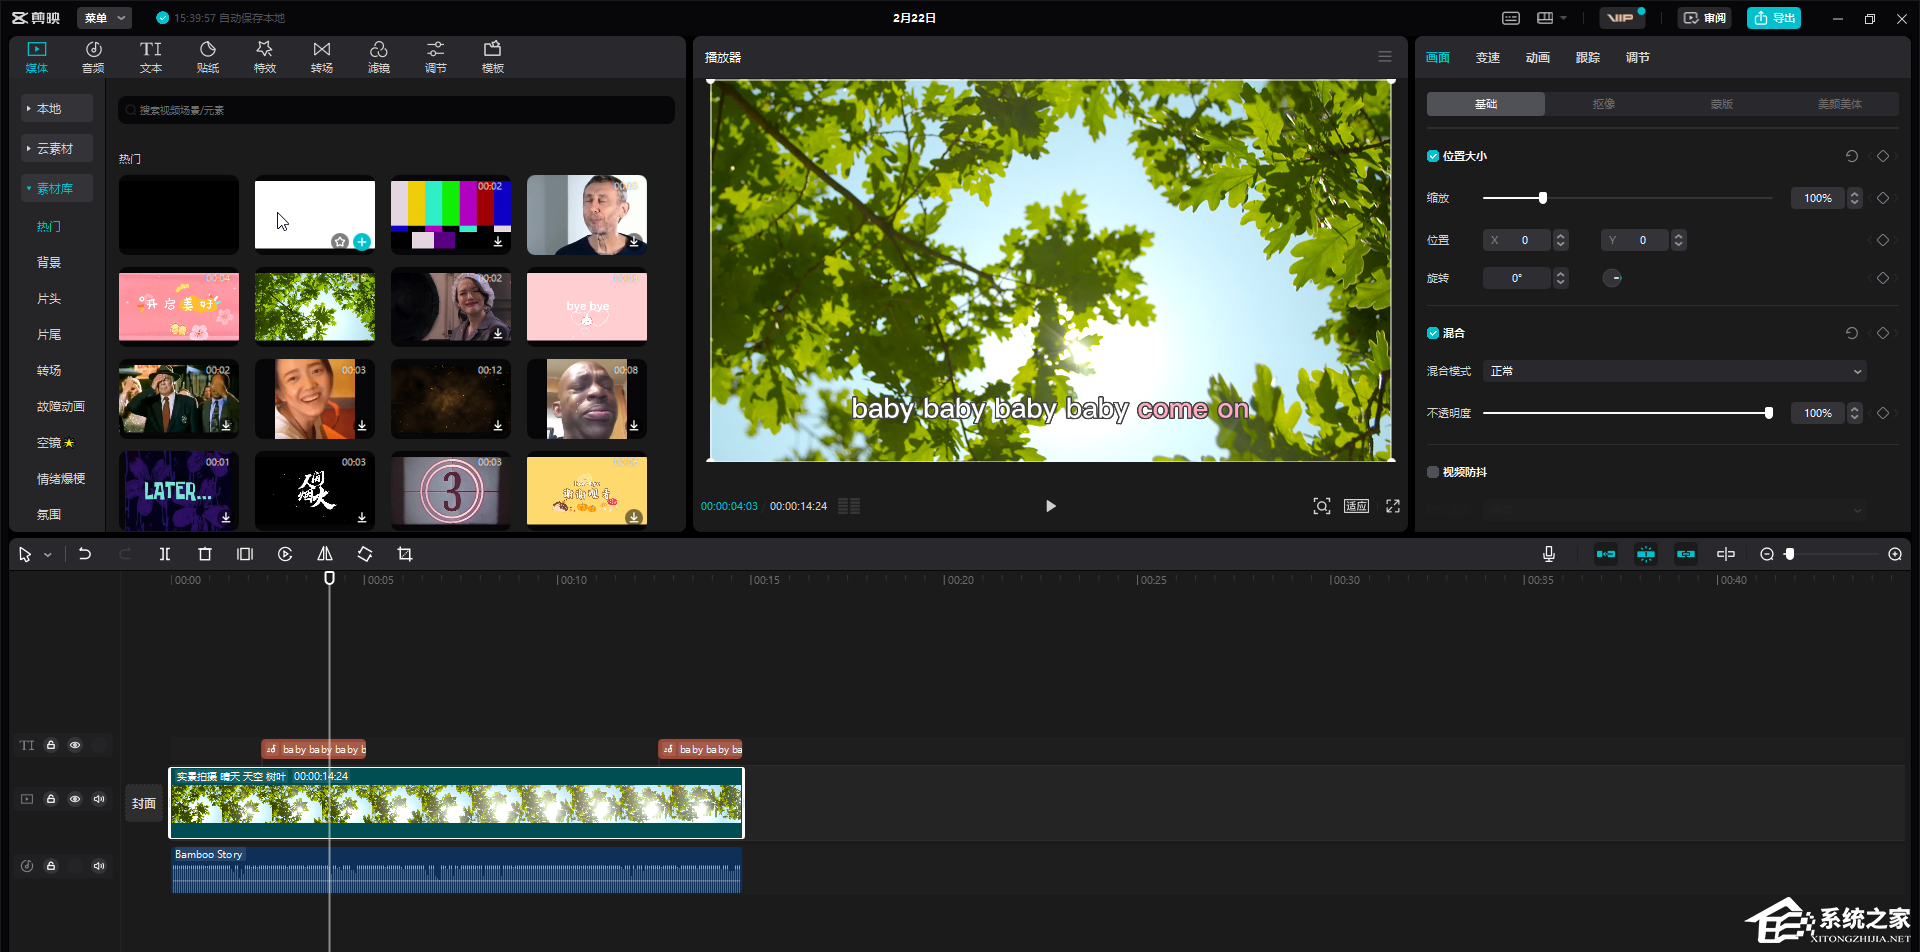Click the 不透明度 opacity slider handle
Image resolution: width=1920 pixels, height=952 pixels.
click(1769, 413)
